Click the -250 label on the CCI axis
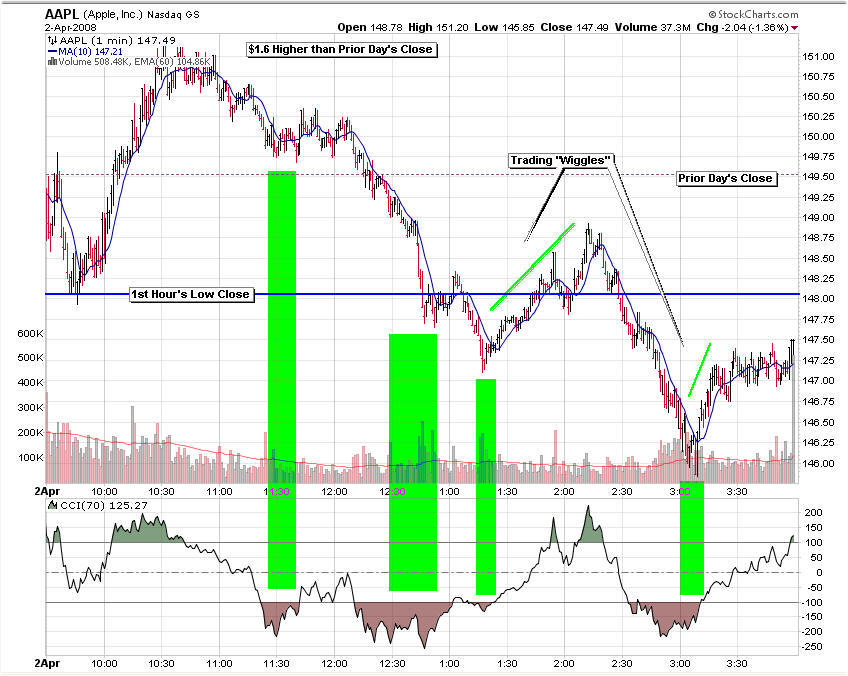The image size is (848, 676). (x=812, y=647)
